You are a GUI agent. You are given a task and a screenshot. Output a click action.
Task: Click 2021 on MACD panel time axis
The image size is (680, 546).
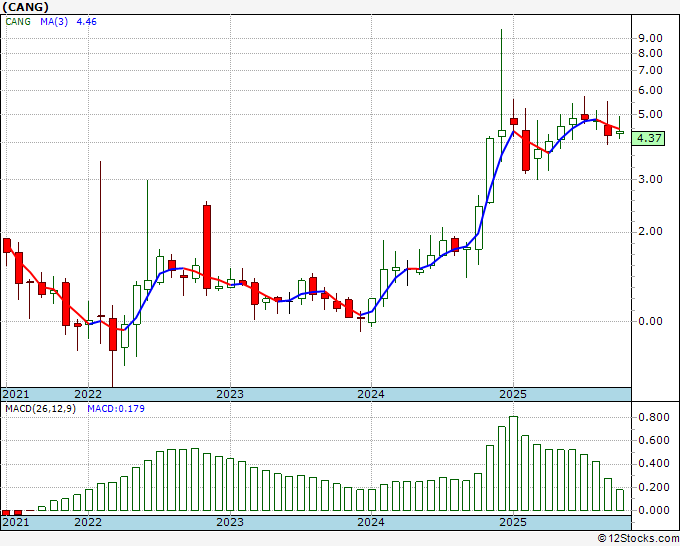tap(16, 522)
